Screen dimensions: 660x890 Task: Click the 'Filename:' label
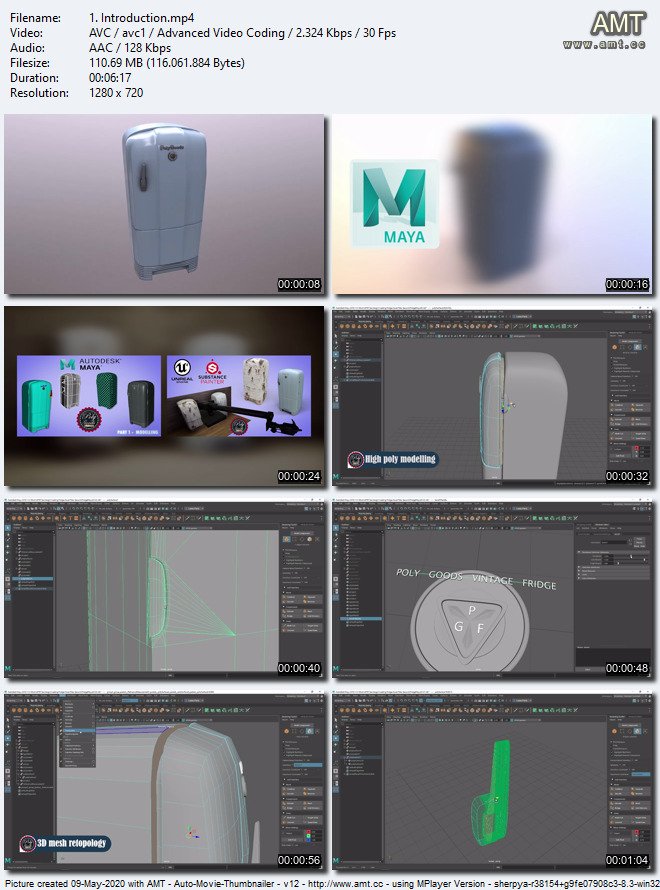(35, 18)
